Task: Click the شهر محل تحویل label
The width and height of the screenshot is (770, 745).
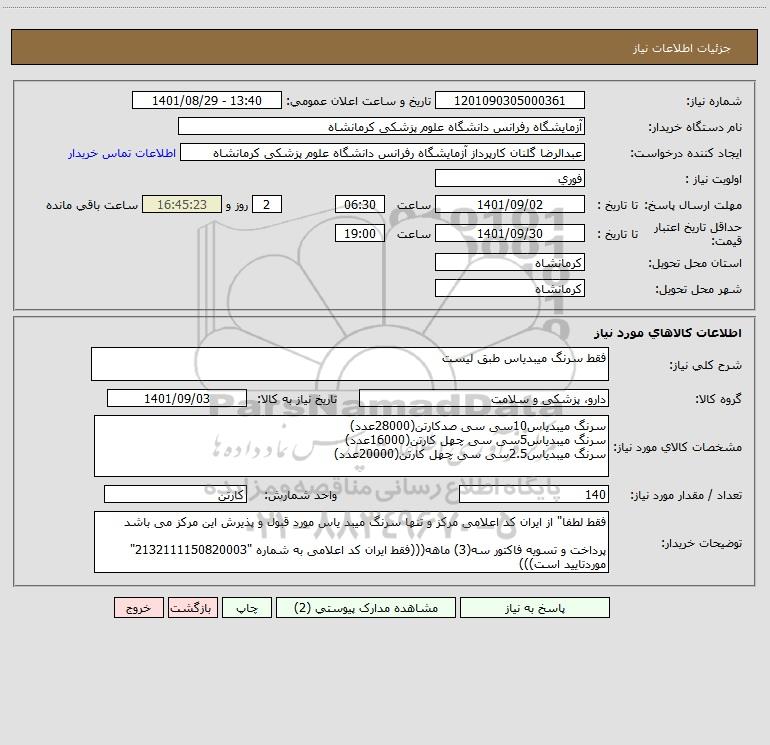Action: (x=699, y=290)
